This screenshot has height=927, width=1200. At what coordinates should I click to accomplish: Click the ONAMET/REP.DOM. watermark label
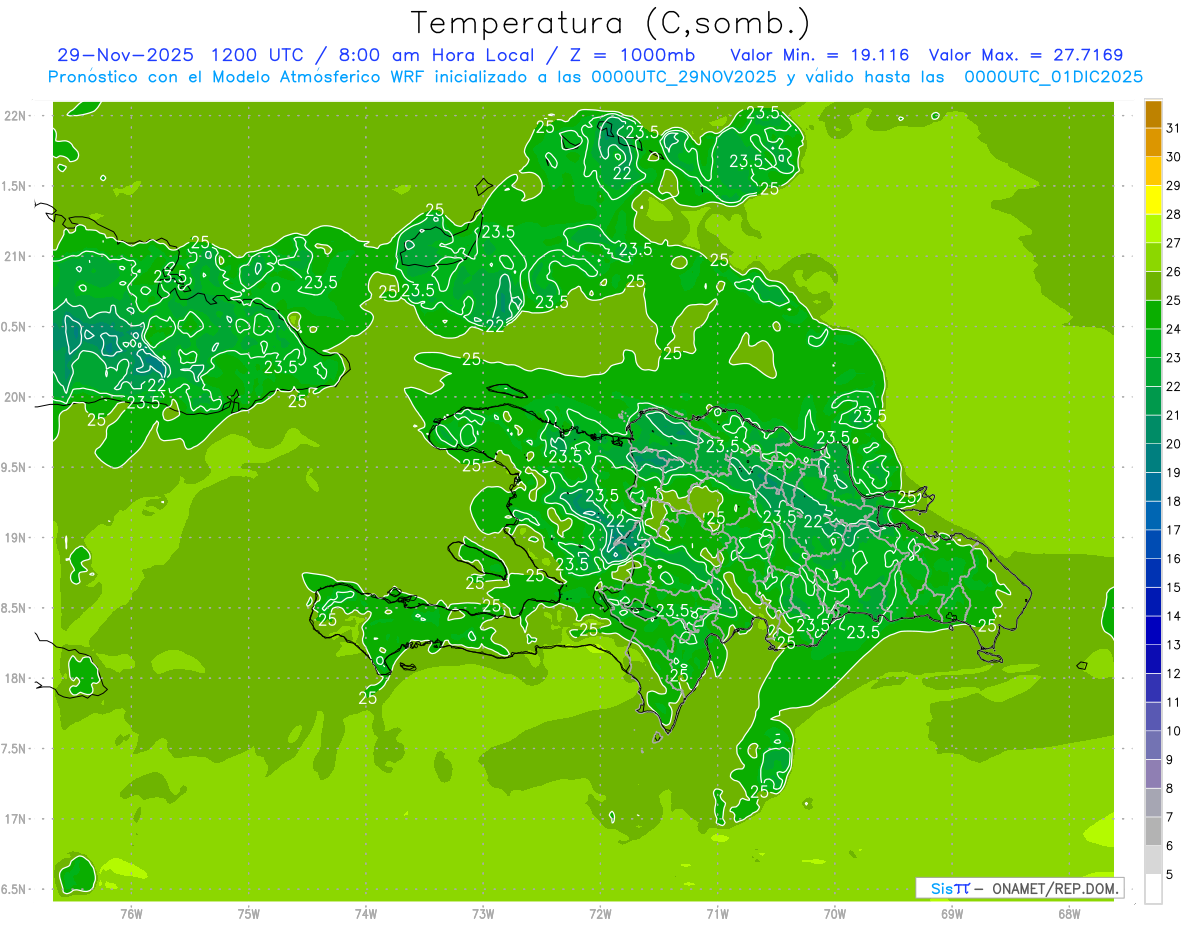1058,888
